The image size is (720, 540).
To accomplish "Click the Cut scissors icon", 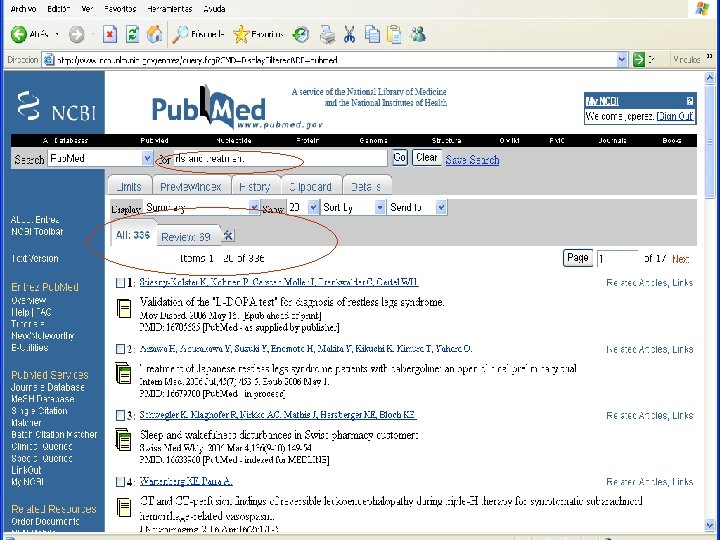I will 349,34.
